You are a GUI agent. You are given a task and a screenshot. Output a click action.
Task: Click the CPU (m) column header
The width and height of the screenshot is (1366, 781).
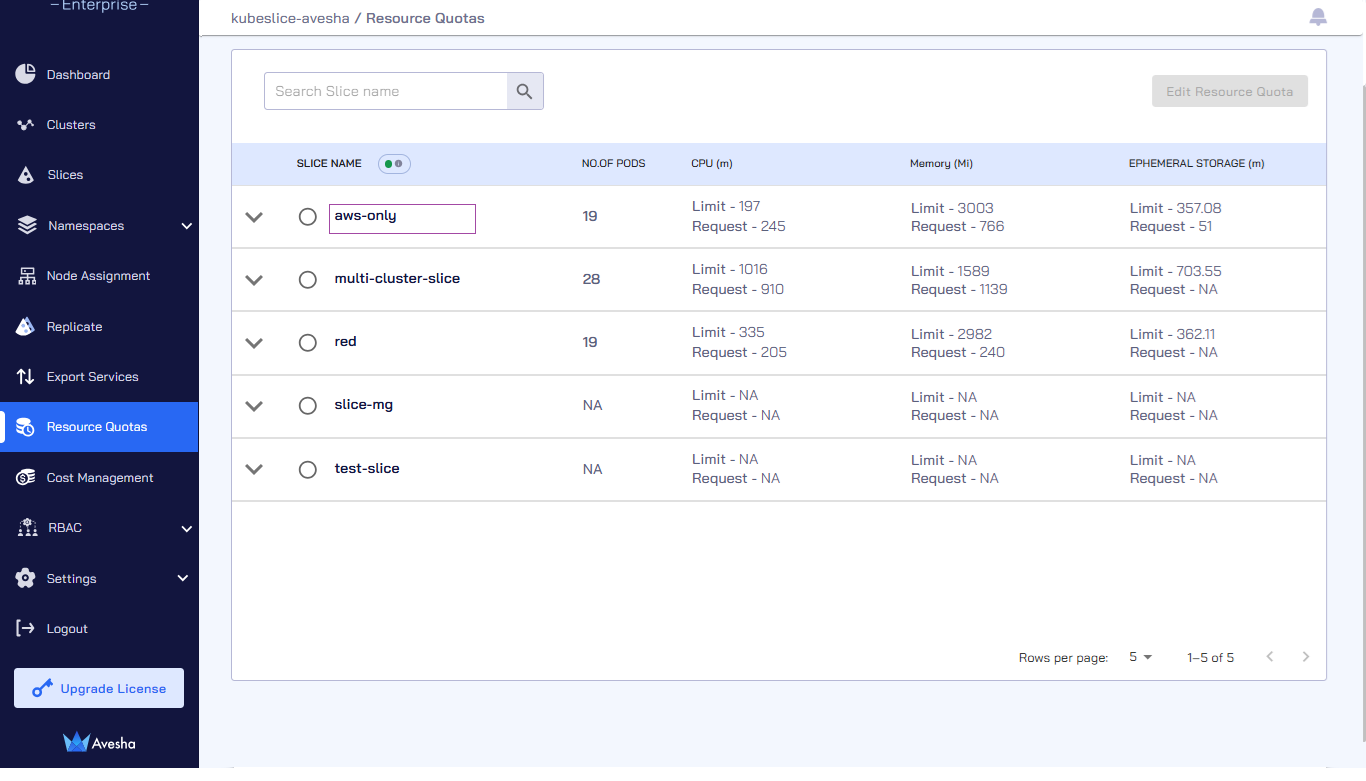tap(712, 163)
